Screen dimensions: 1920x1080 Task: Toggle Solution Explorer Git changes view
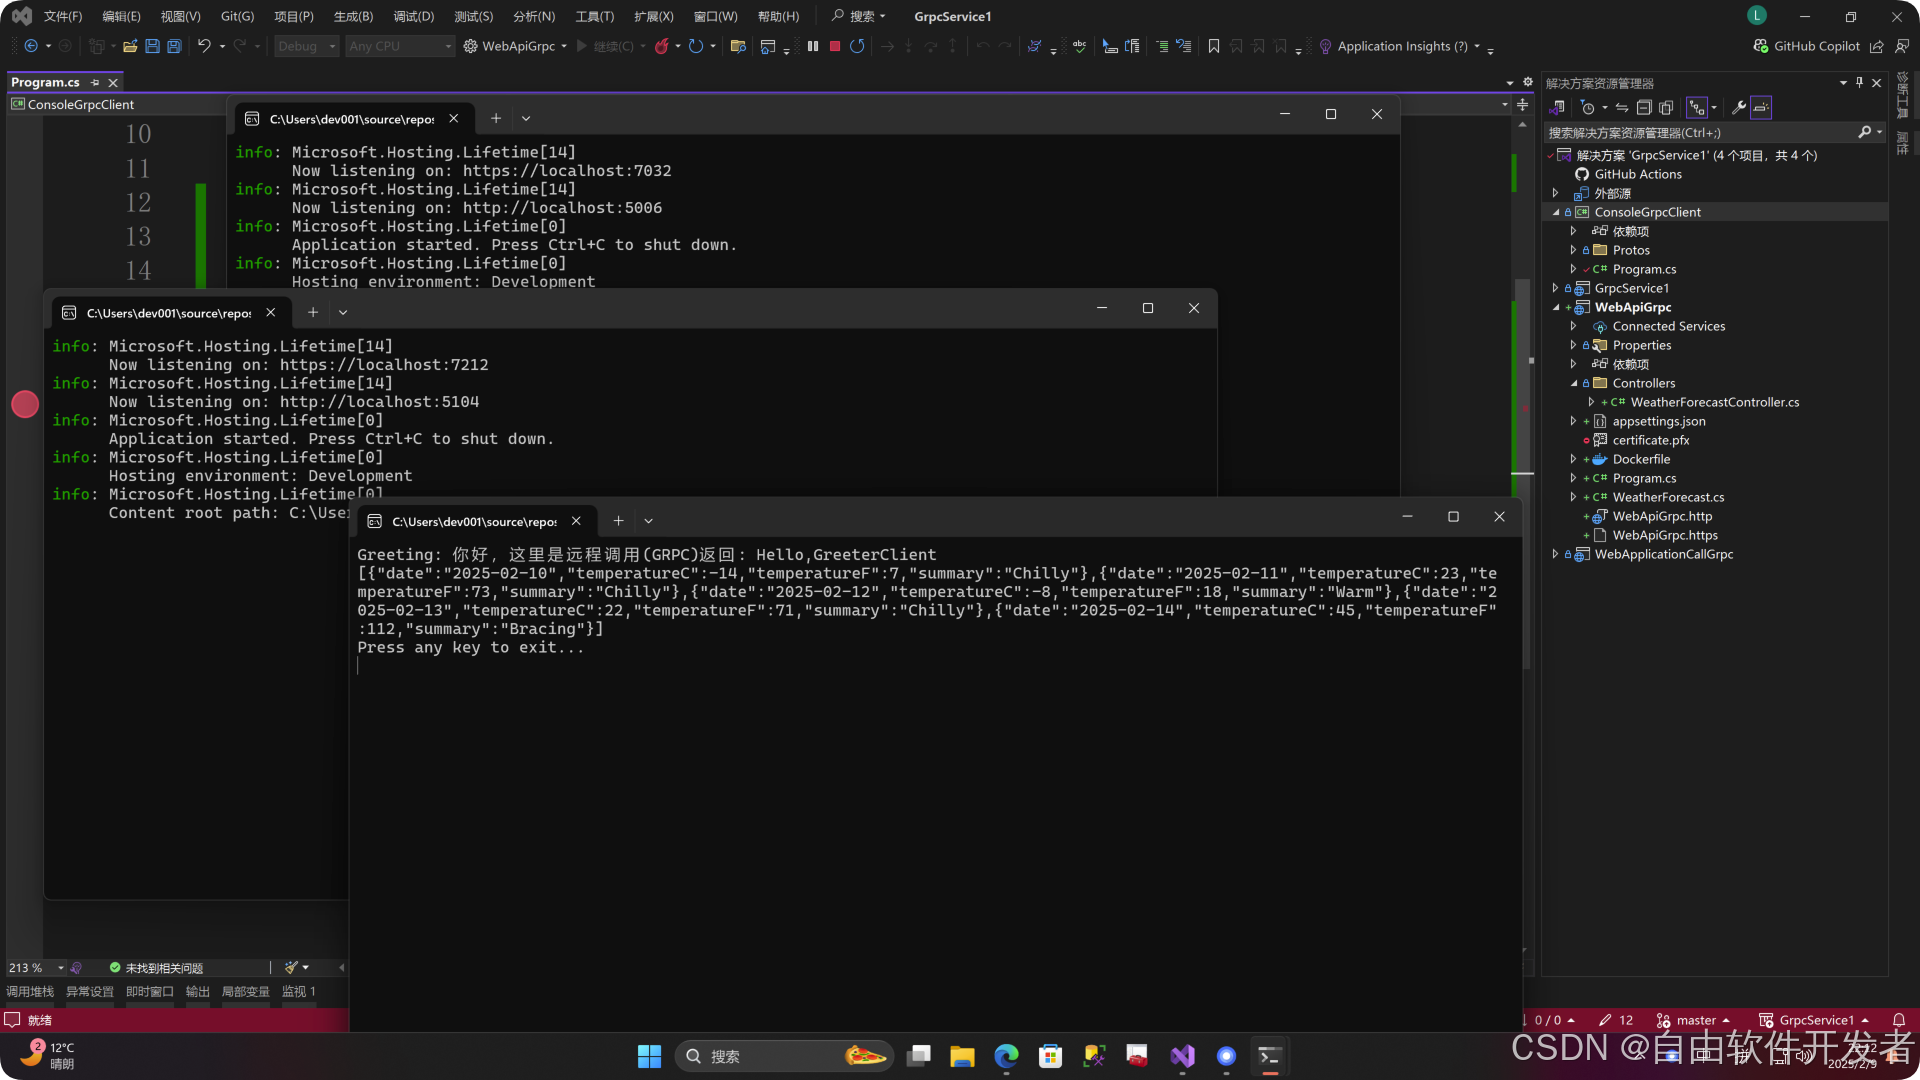click(1697, 108)
